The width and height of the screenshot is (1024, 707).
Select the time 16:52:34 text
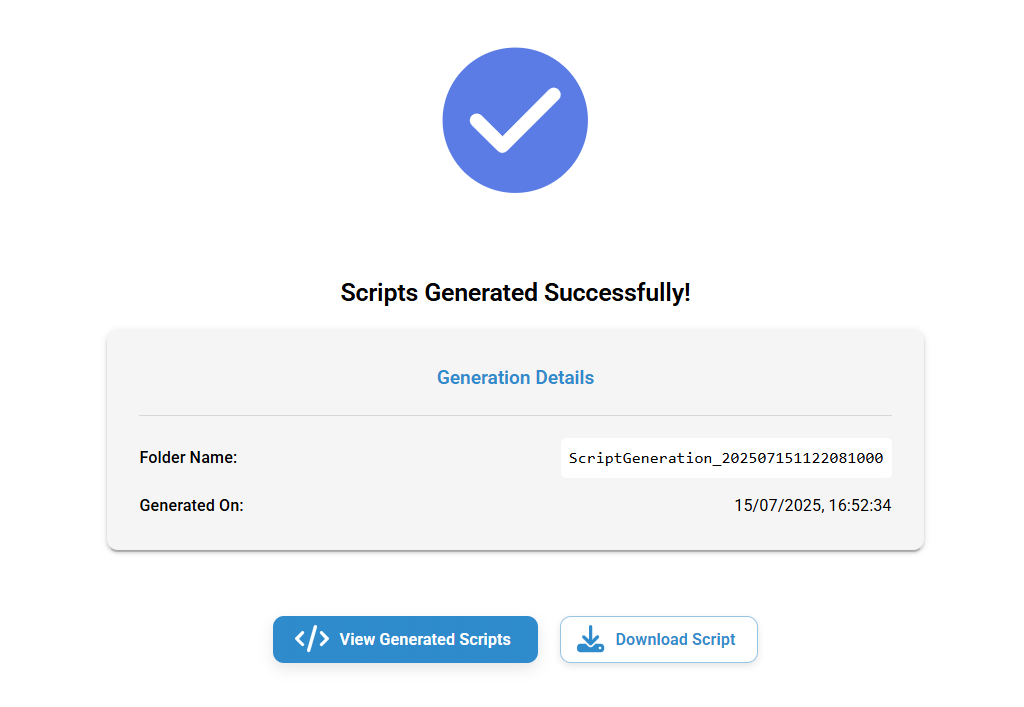point(860,505)
